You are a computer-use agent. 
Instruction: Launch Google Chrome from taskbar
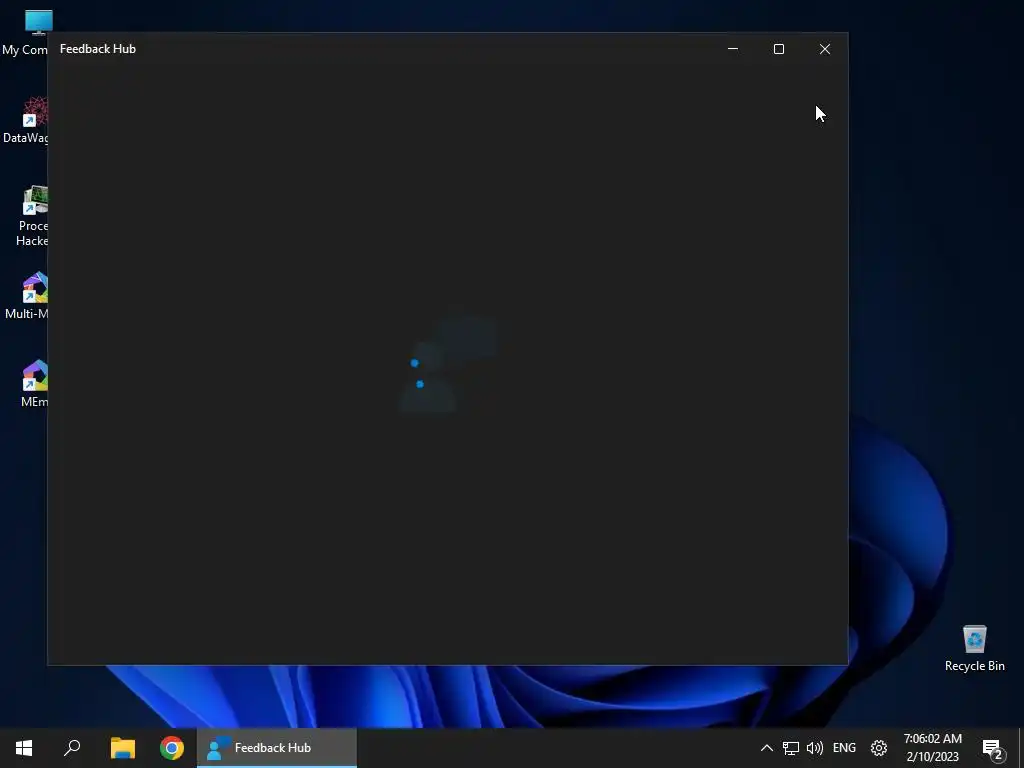(x=172, y=748)
